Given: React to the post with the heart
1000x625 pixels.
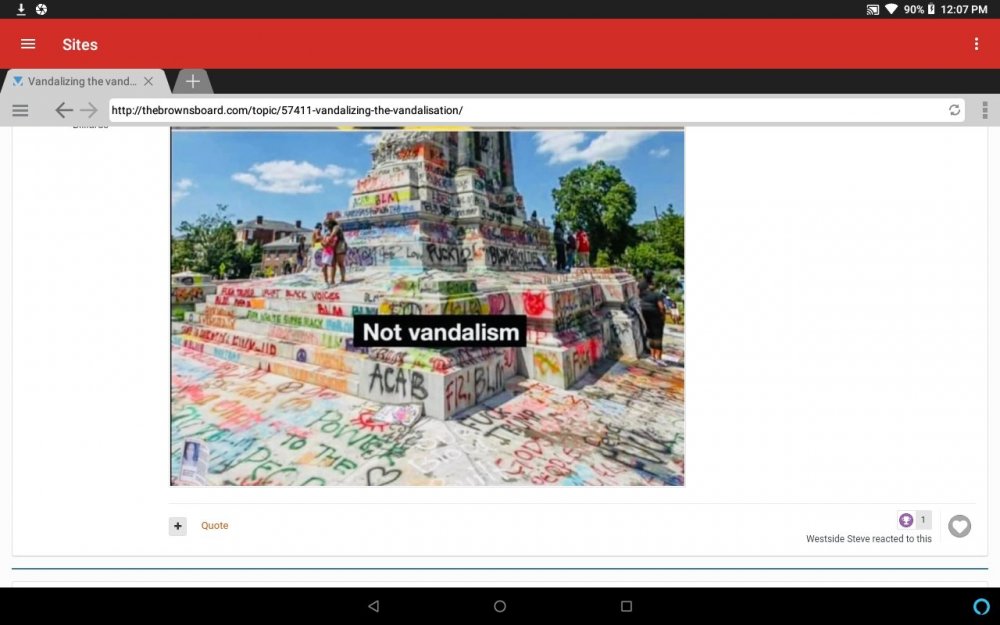Looking at the screenshot, I should pyautogui.click(x=959, y=526).
